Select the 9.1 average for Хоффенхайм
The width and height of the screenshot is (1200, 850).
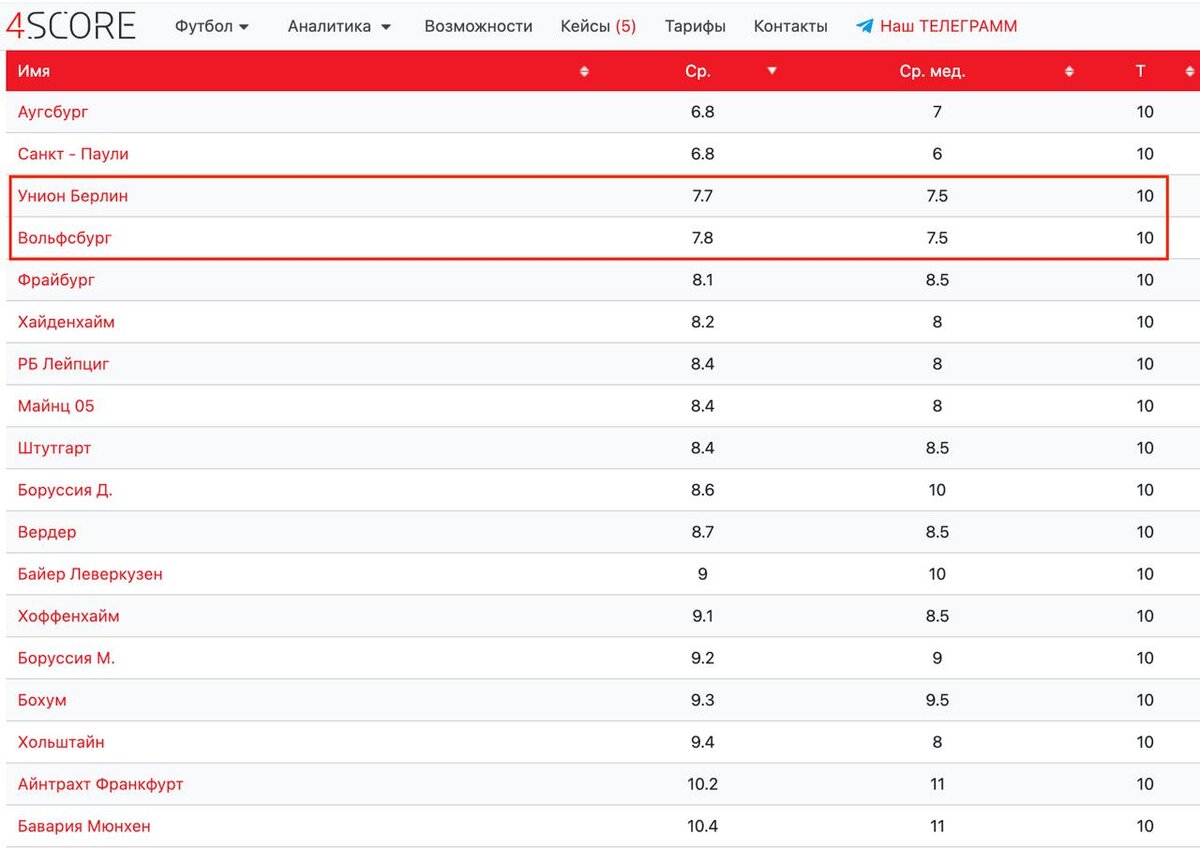703,616
